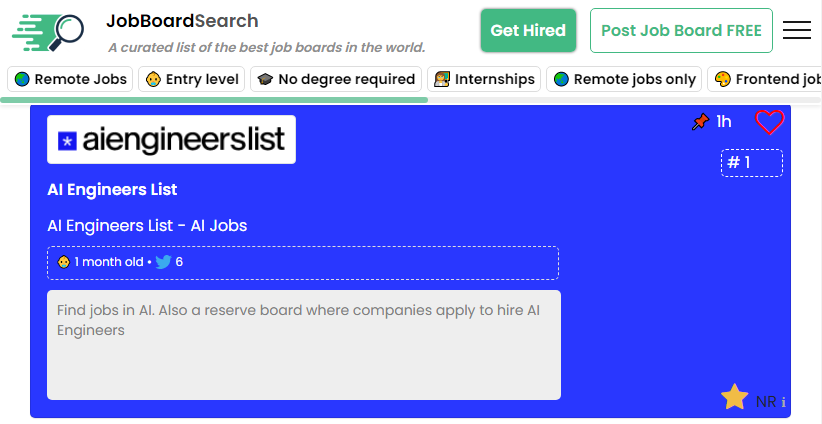
Task: Click the baby face age icon
Action: [x=64, y=262]
